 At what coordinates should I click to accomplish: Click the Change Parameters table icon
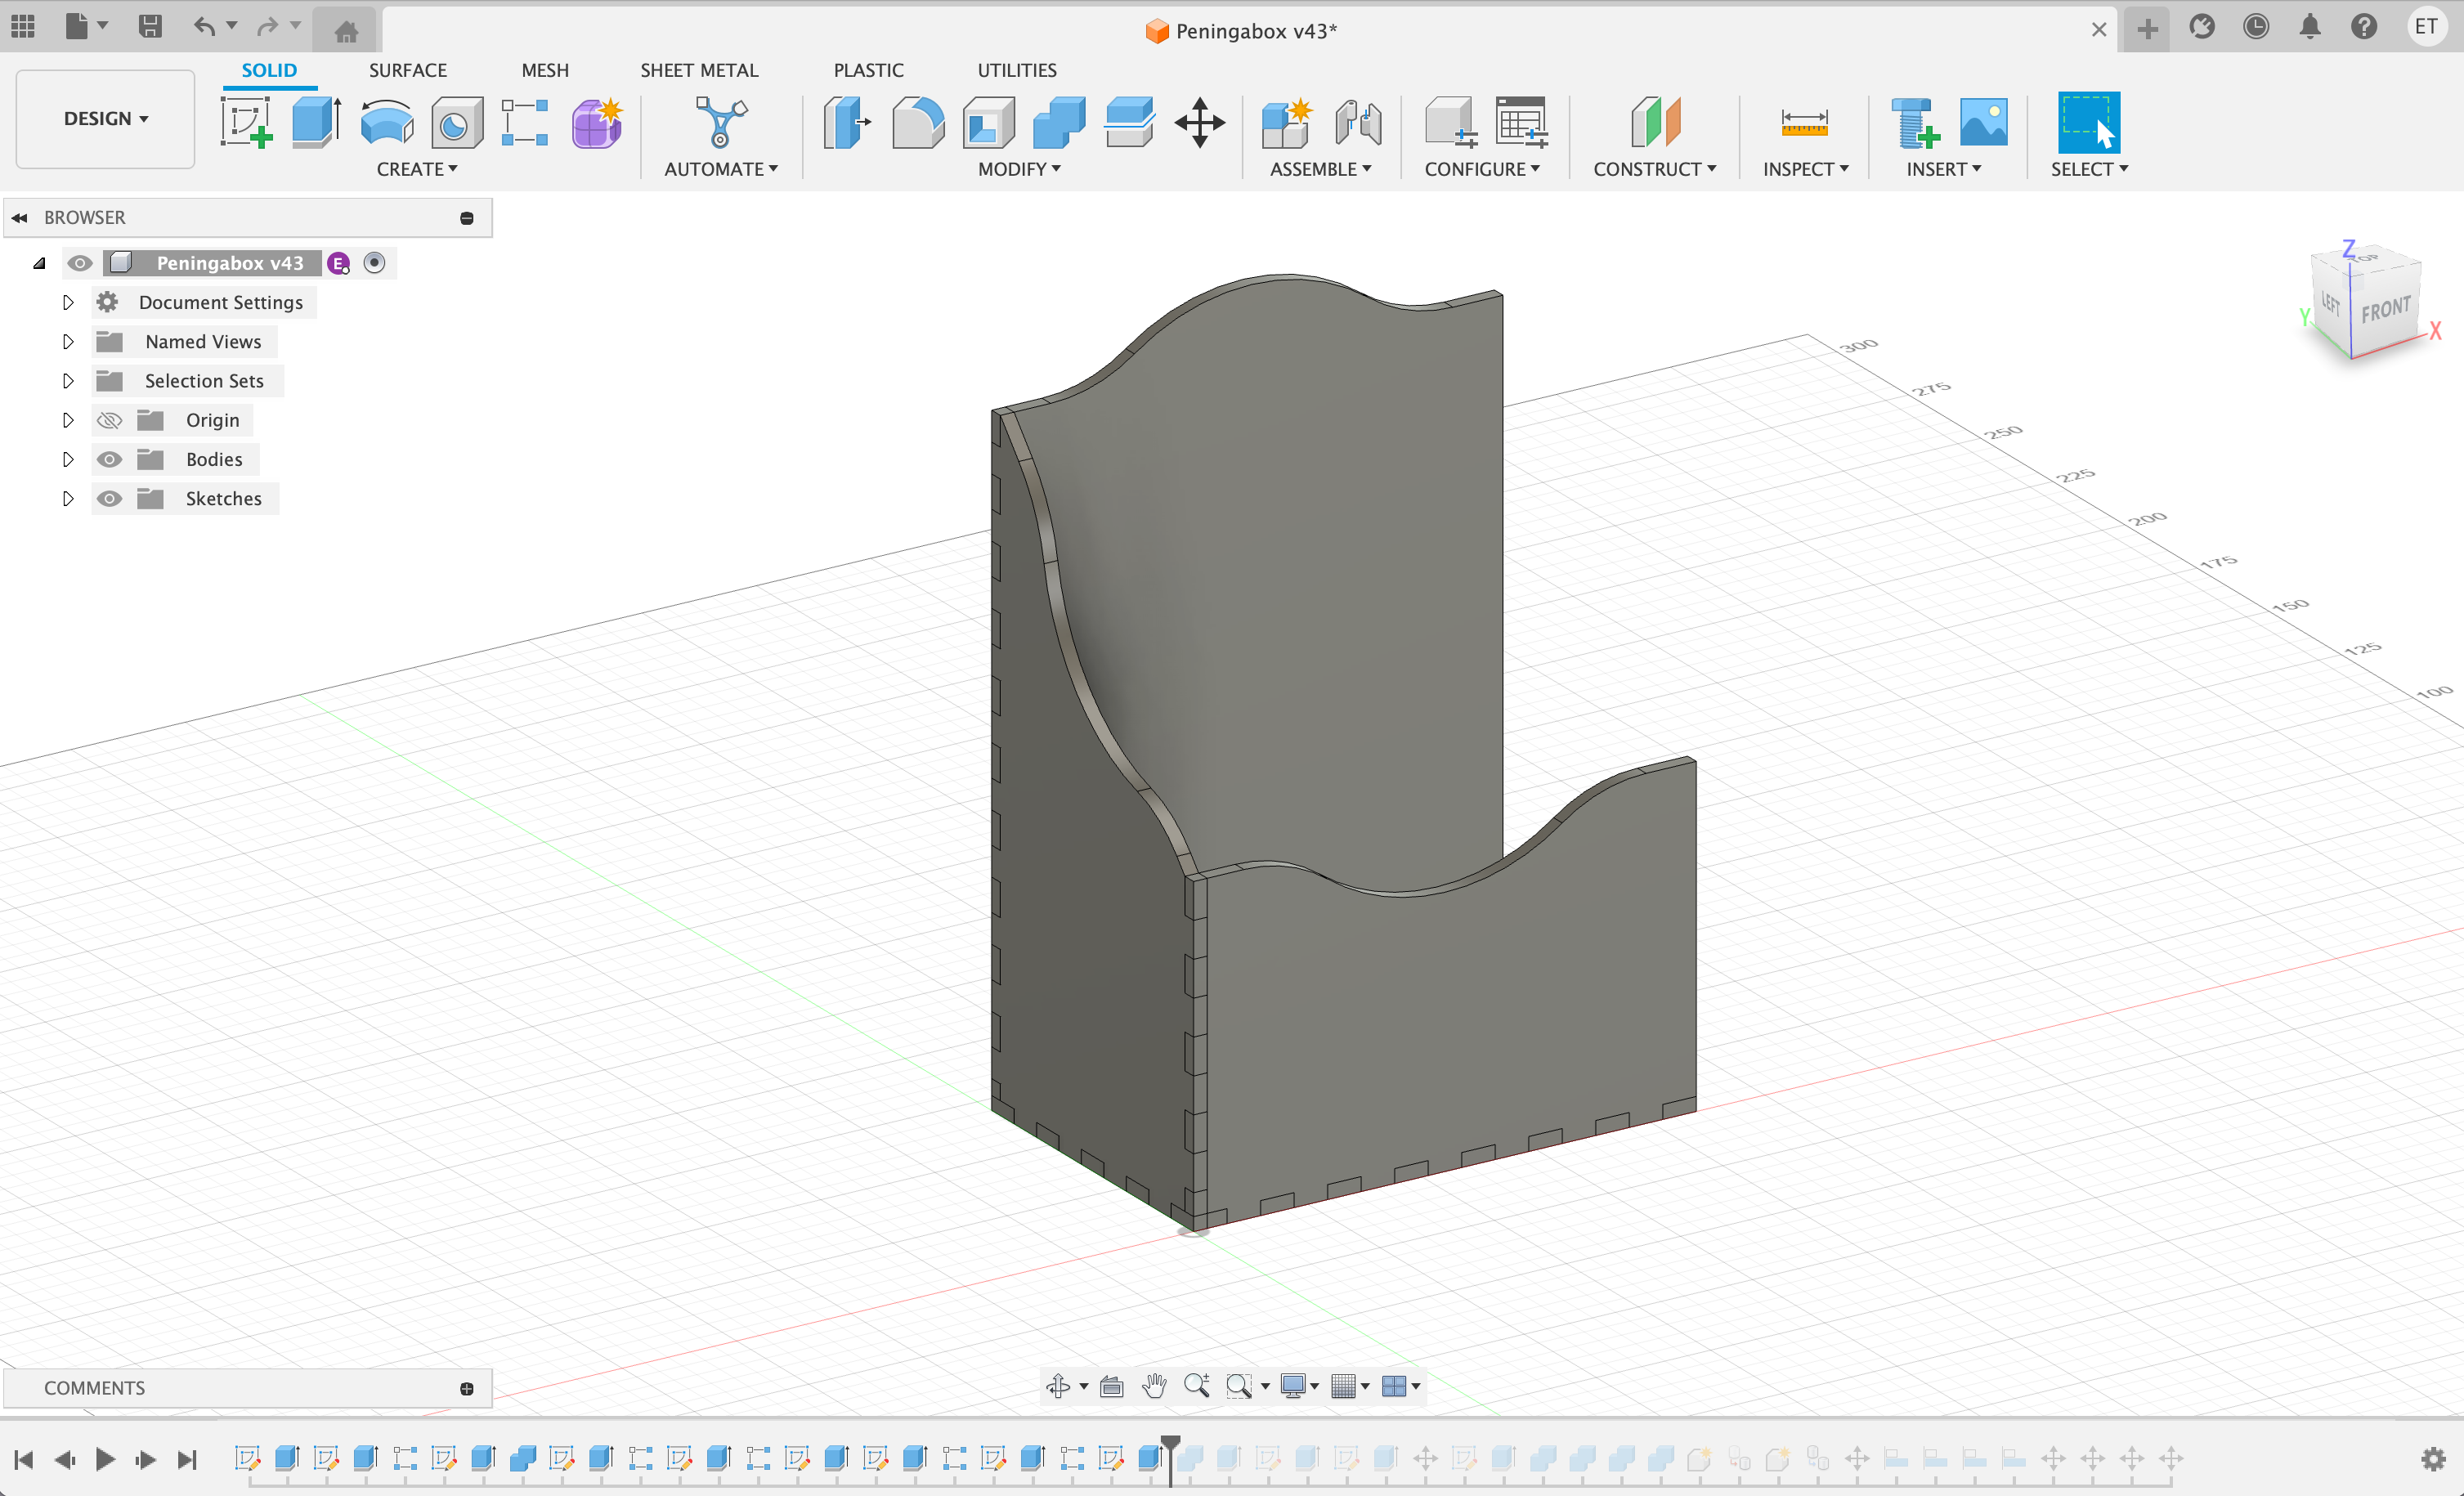(1522, 123)
